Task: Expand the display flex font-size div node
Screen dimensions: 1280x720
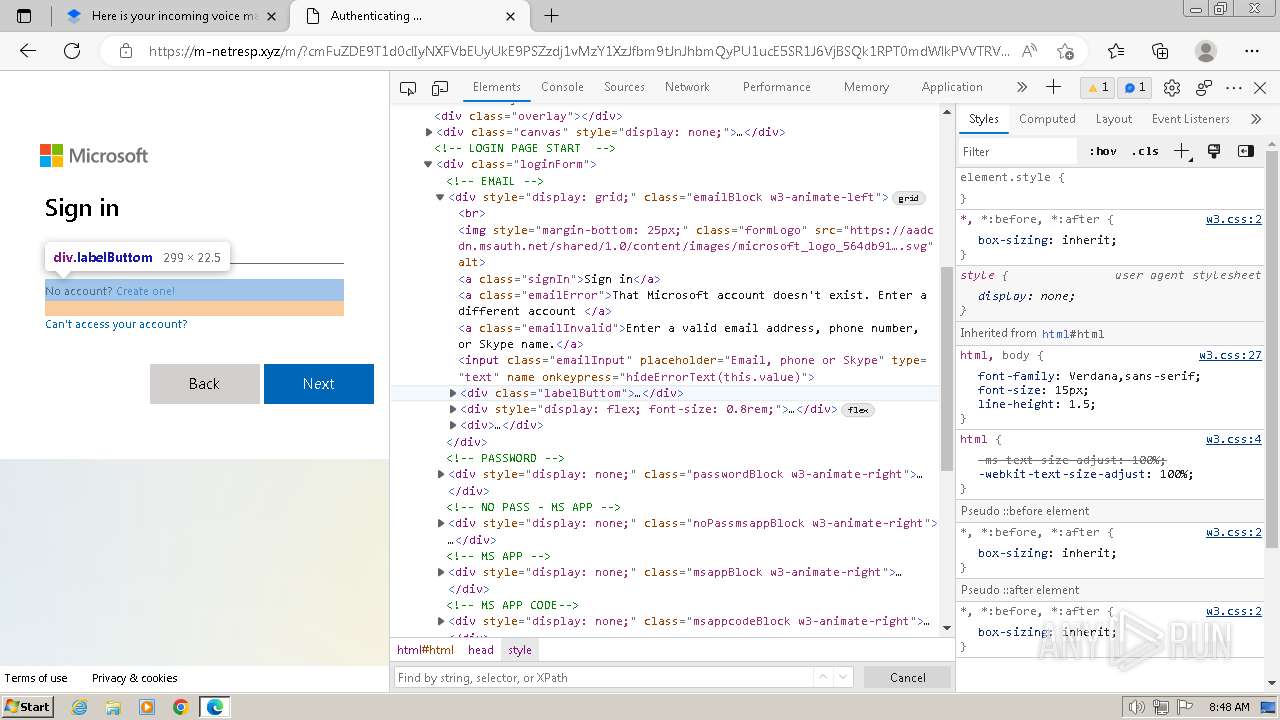Action: 453,409
